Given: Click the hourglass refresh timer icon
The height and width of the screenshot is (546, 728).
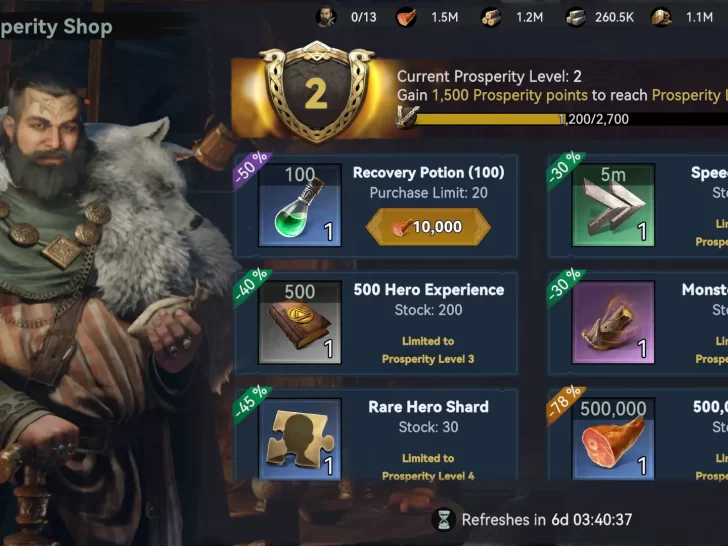Looking at the screenshot, I should point(444,520).
